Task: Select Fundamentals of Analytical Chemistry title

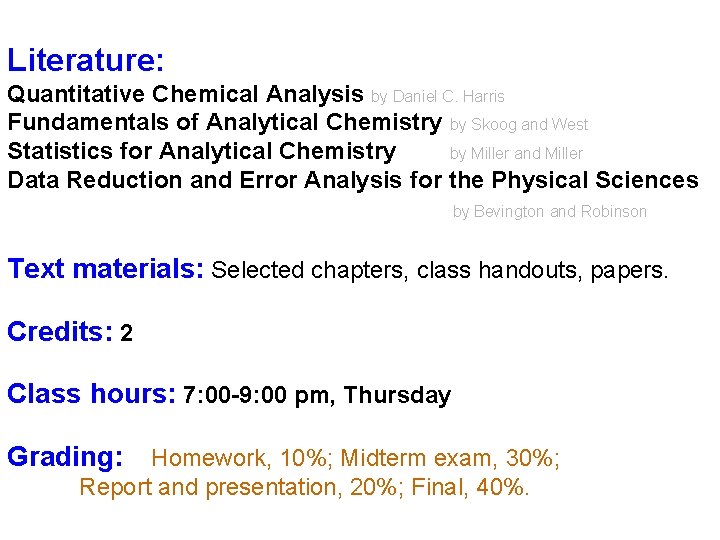Action: 225,123
